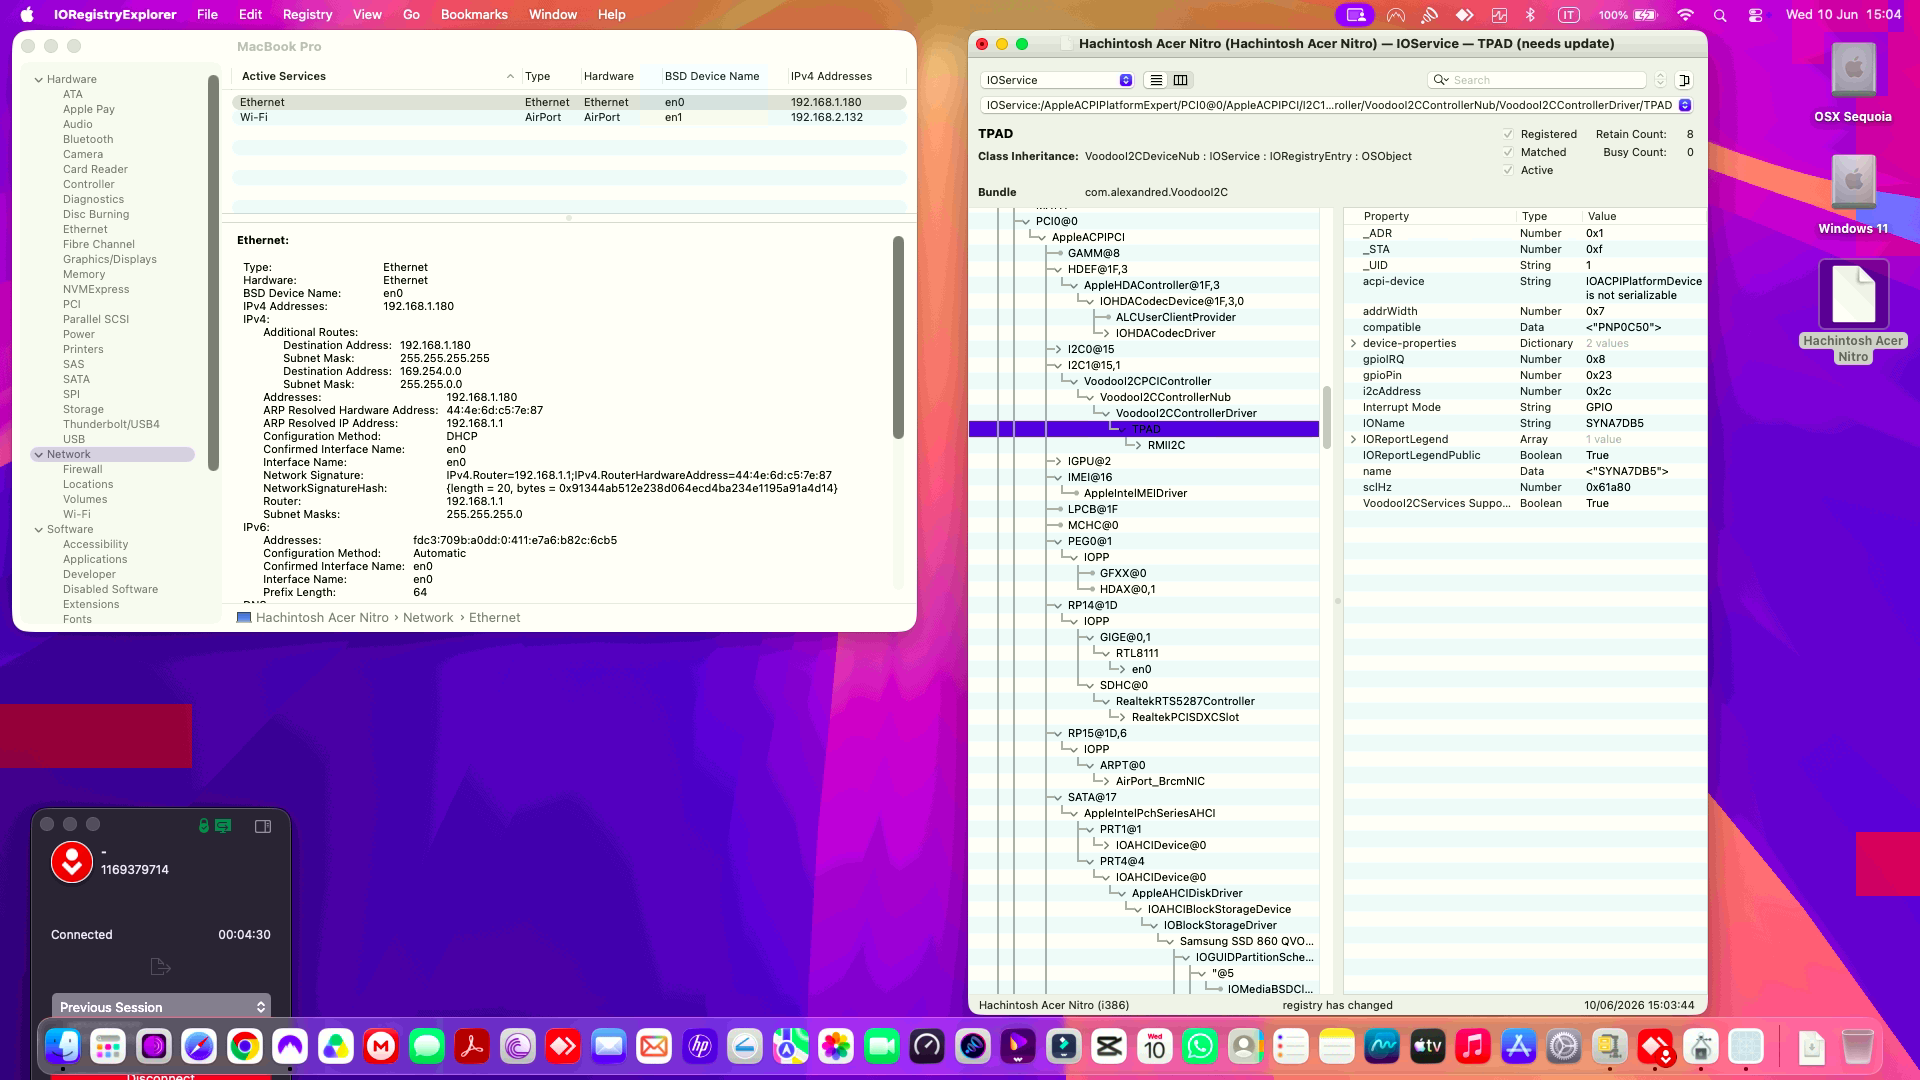This screenshot has height=1080, width=1920.
Task: Click the Ethernet details pane scrollbar
Action: pyautogui.click(x=898, y=337)
